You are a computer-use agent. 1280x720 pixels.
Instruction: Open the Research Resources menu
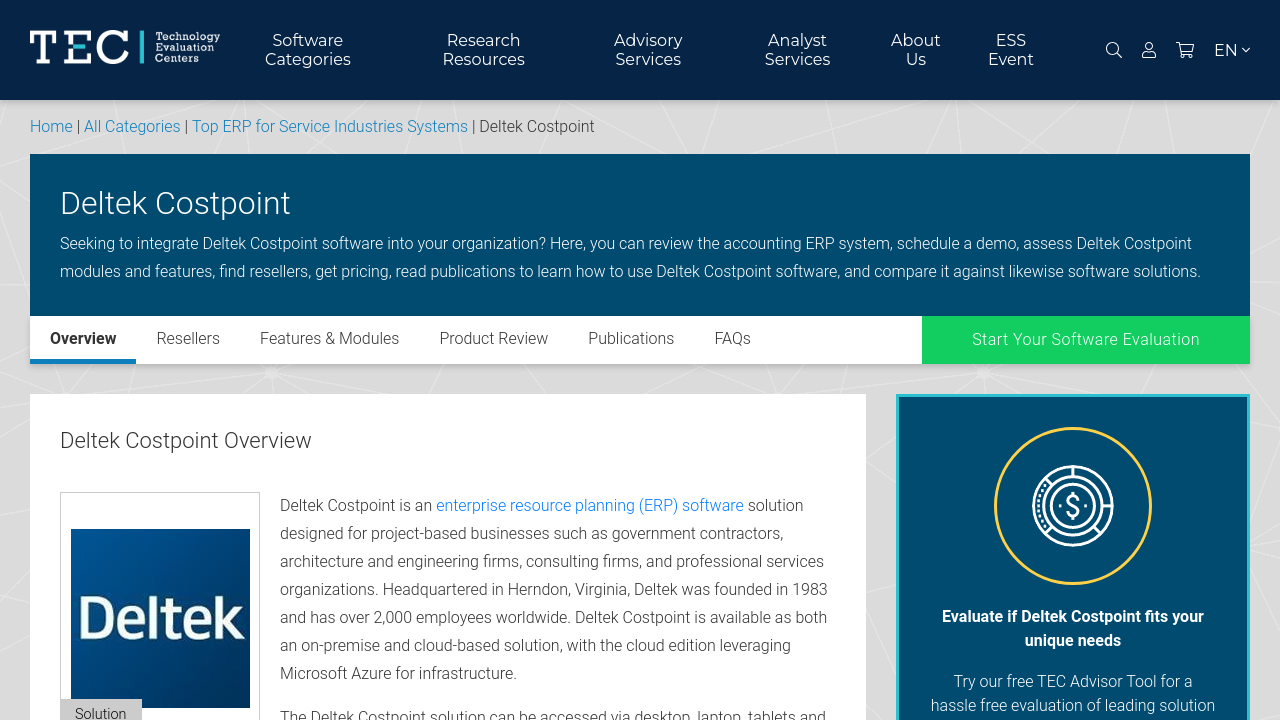[x=483, y=50]
